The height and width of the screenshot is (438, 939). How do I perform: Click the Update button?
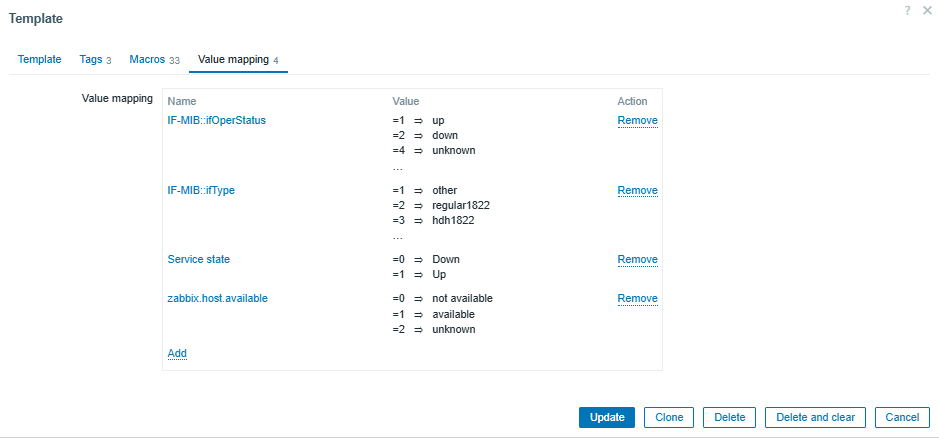pos(607,418)
